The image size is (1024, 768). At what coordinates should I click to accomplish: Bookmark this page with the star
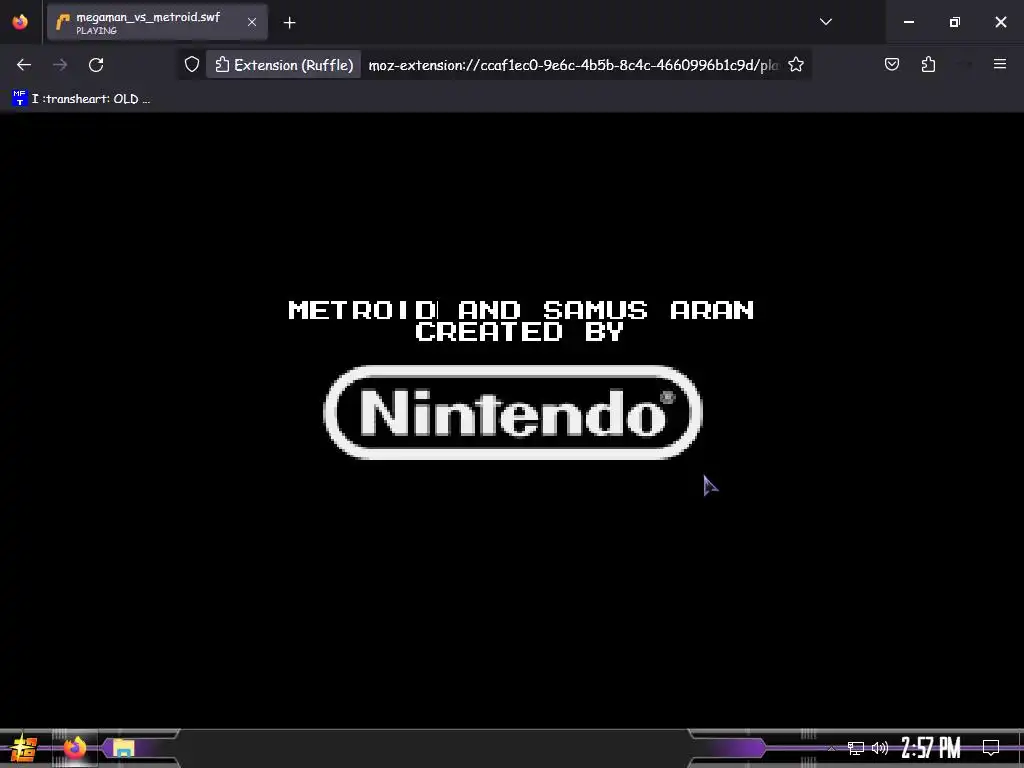pyautogui.click(x=795, y=65)
